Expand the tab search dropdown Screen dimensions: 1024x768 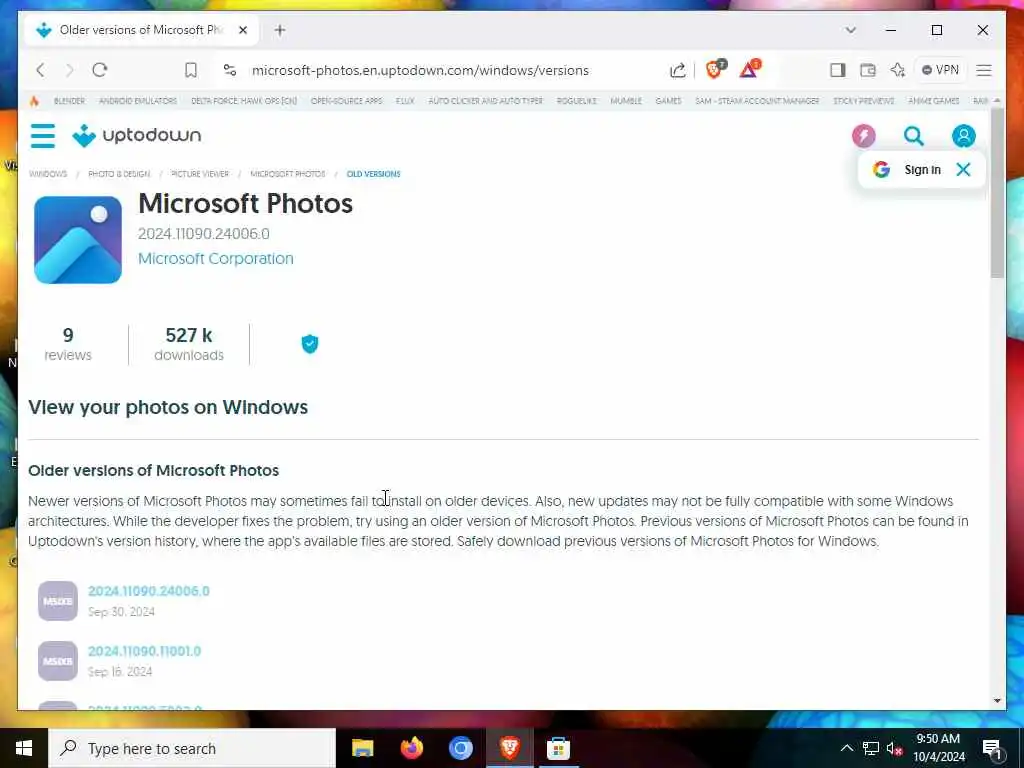[850, 30]
